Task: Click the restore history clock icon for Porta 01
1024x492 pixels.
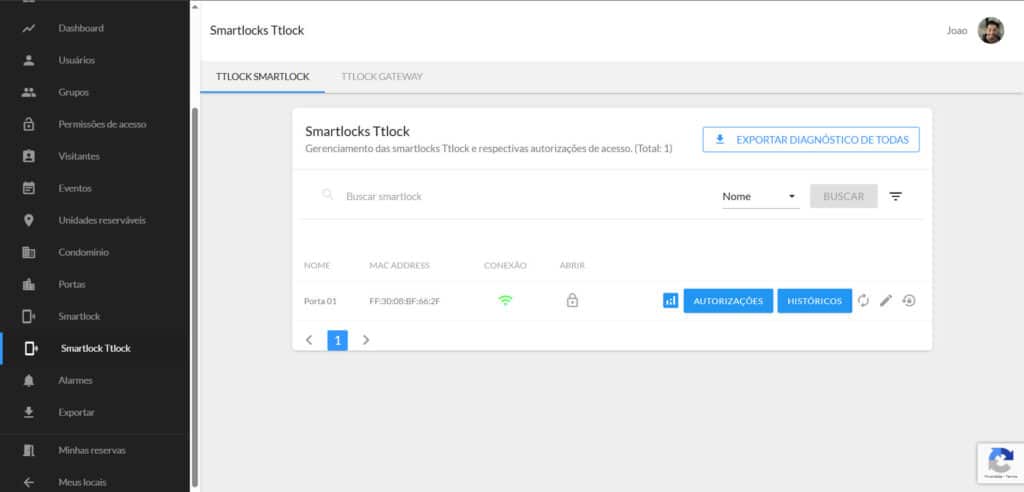Action: coord(908,301)
